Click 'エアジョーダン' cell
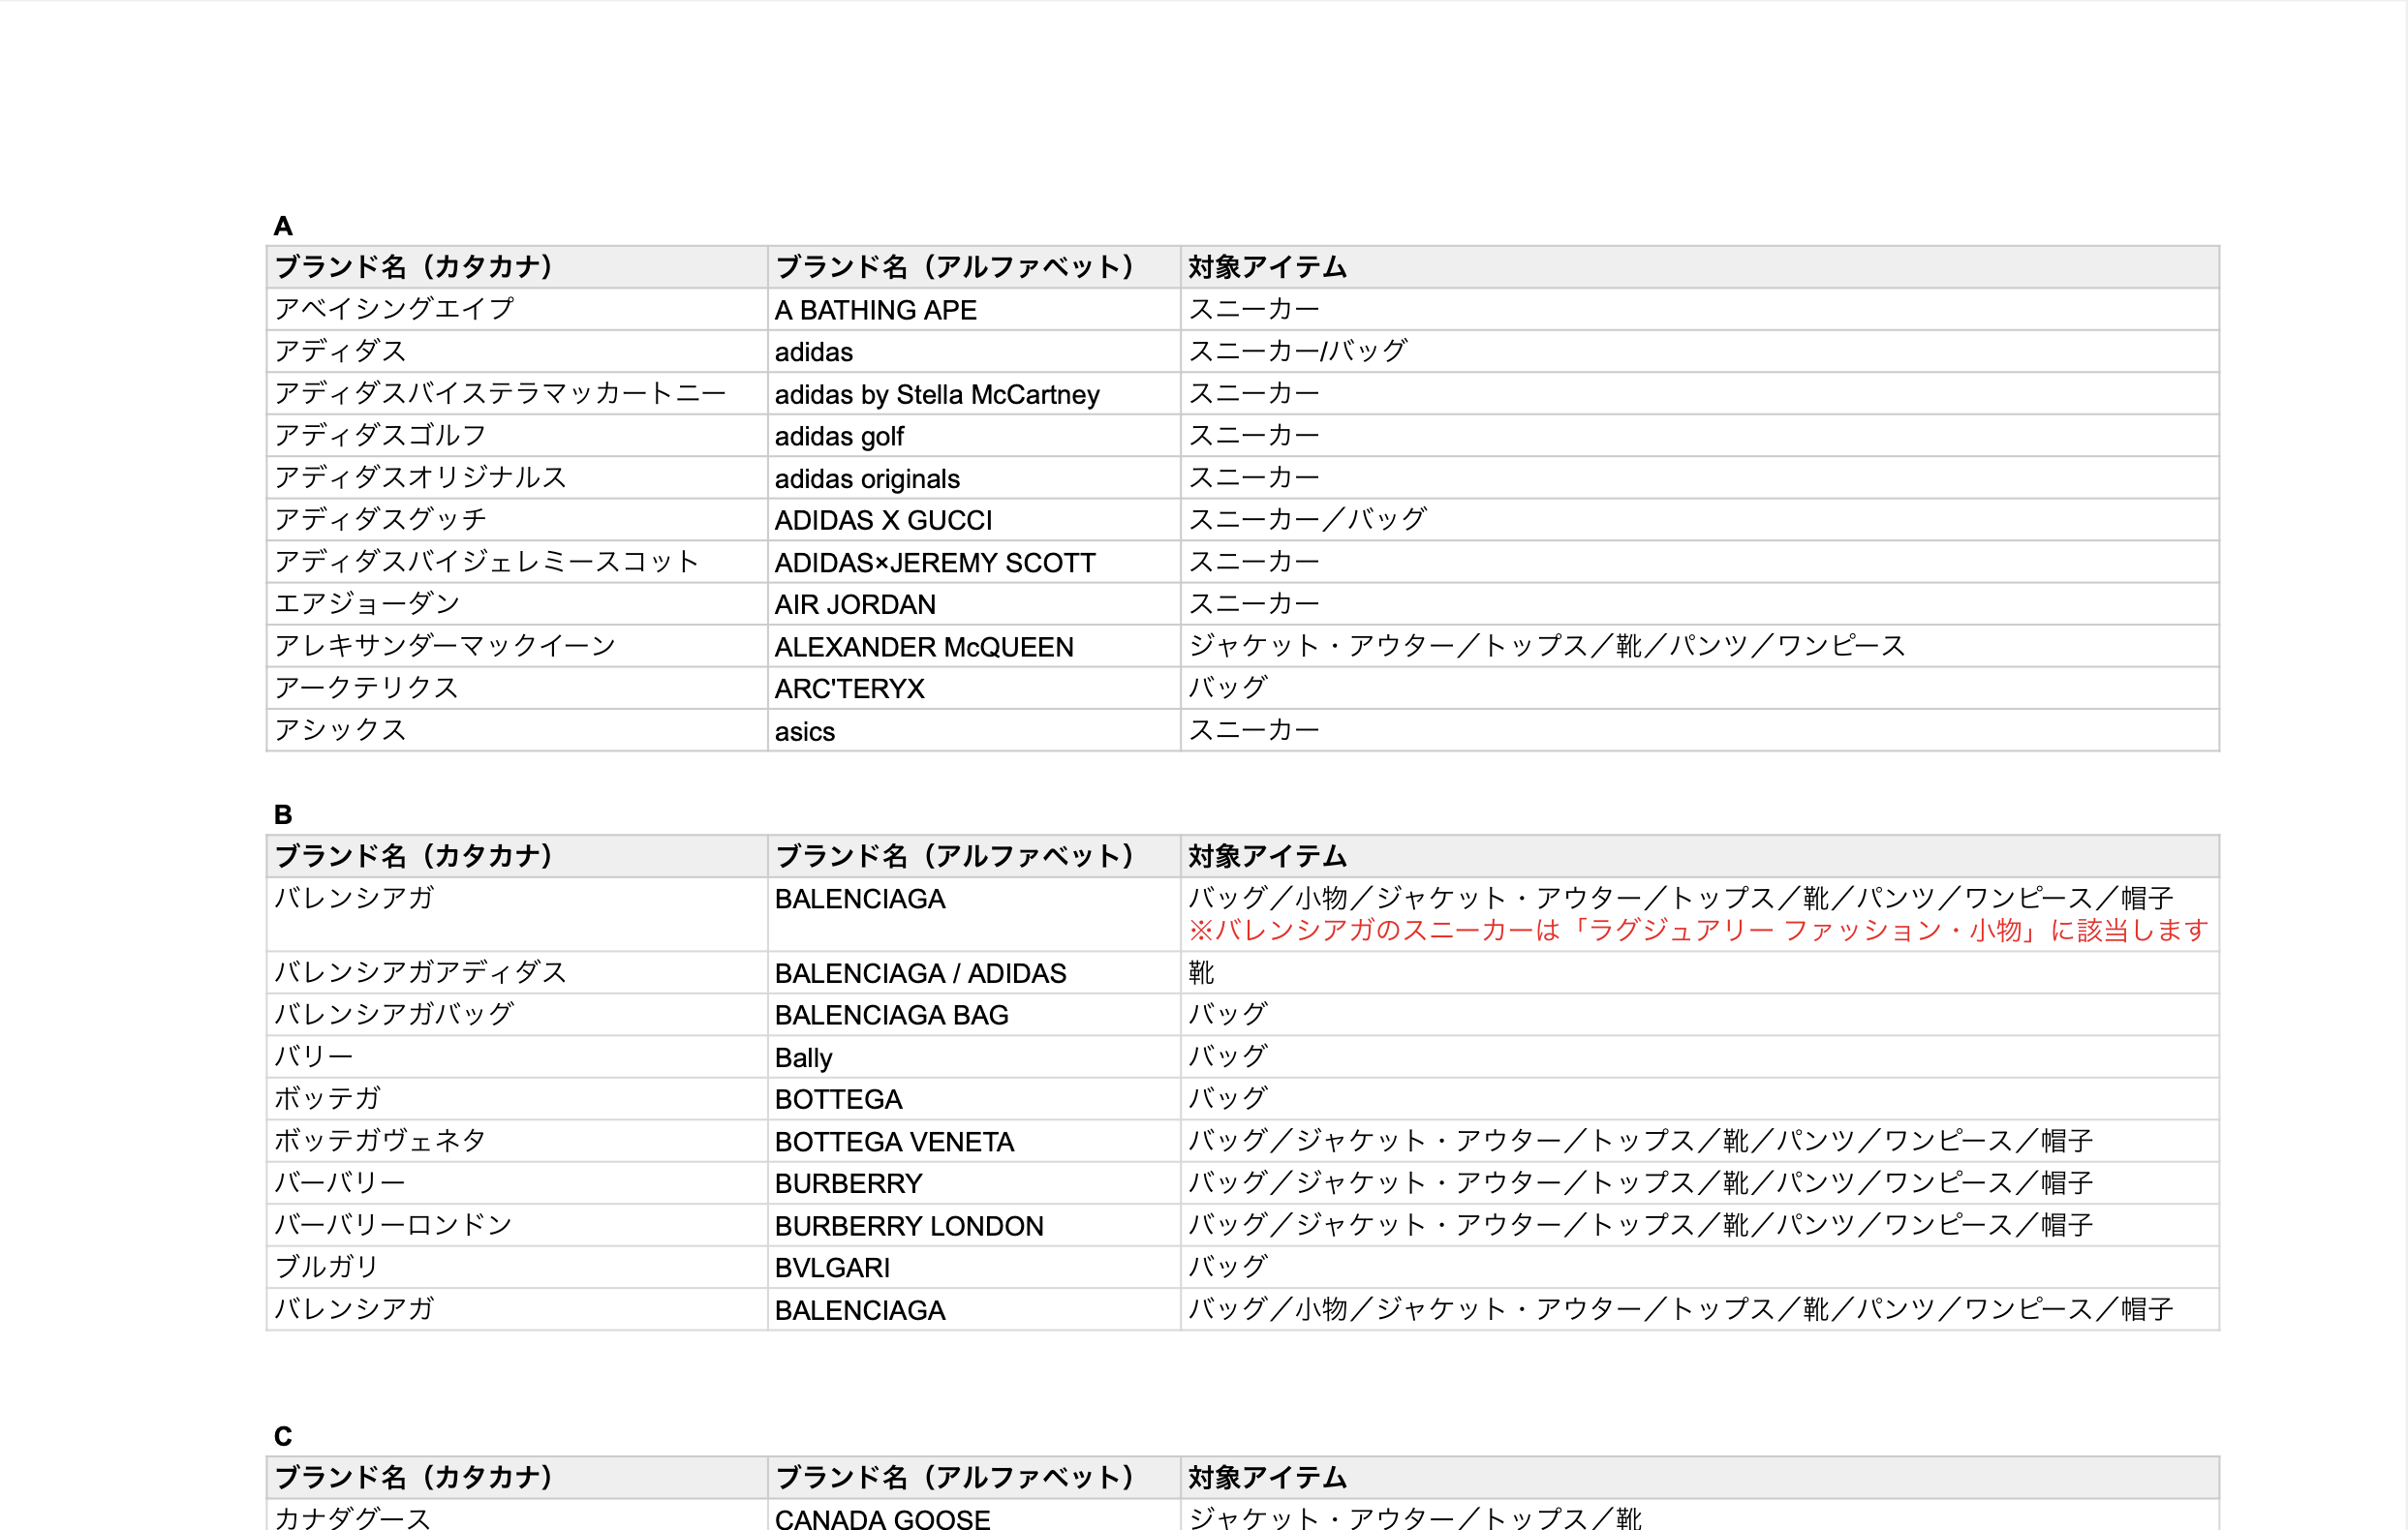Viewport: 2408px width, 1530px height. [517, 603]
